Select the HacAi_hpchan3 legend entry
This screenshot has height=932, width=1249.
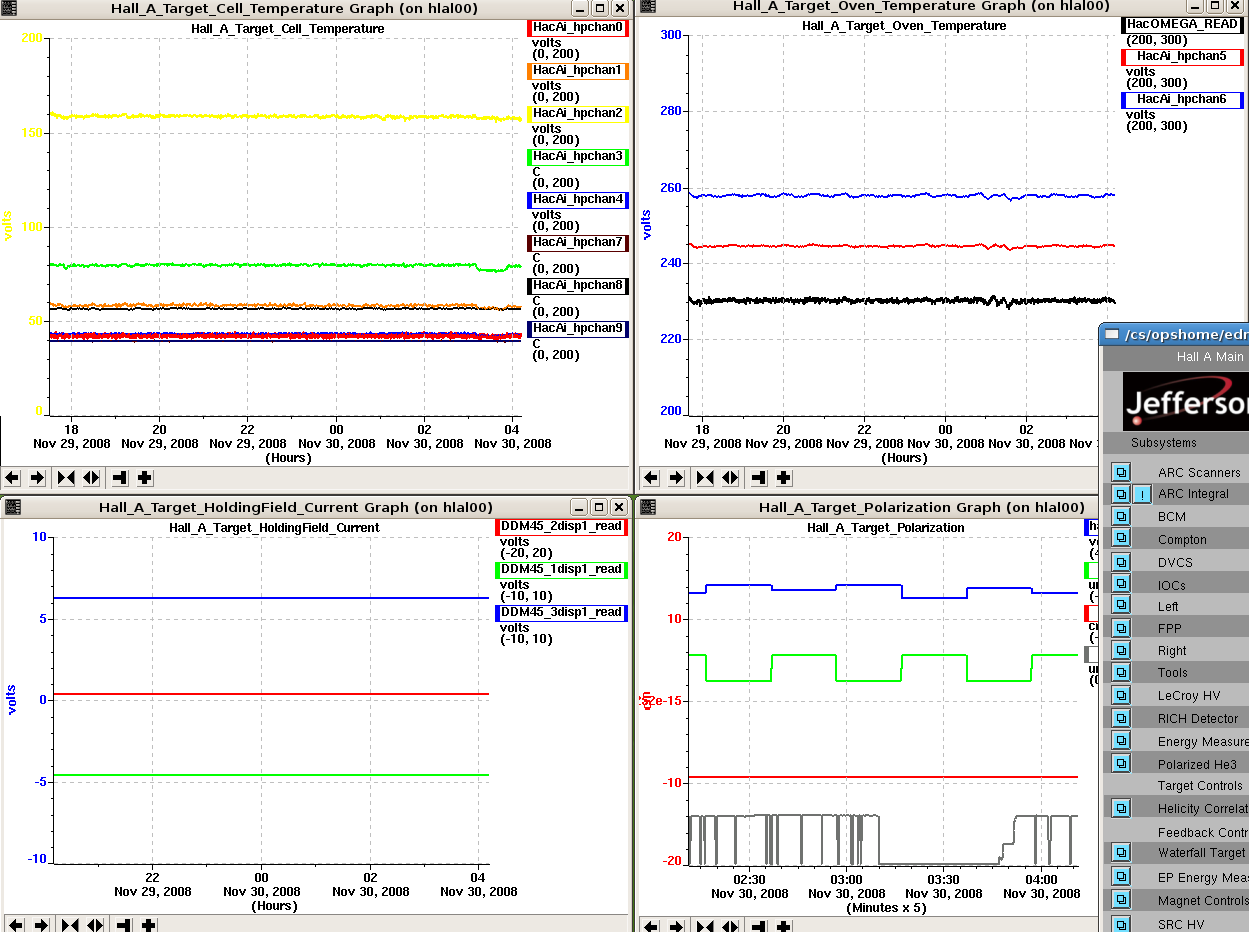[x=578, y=157]
